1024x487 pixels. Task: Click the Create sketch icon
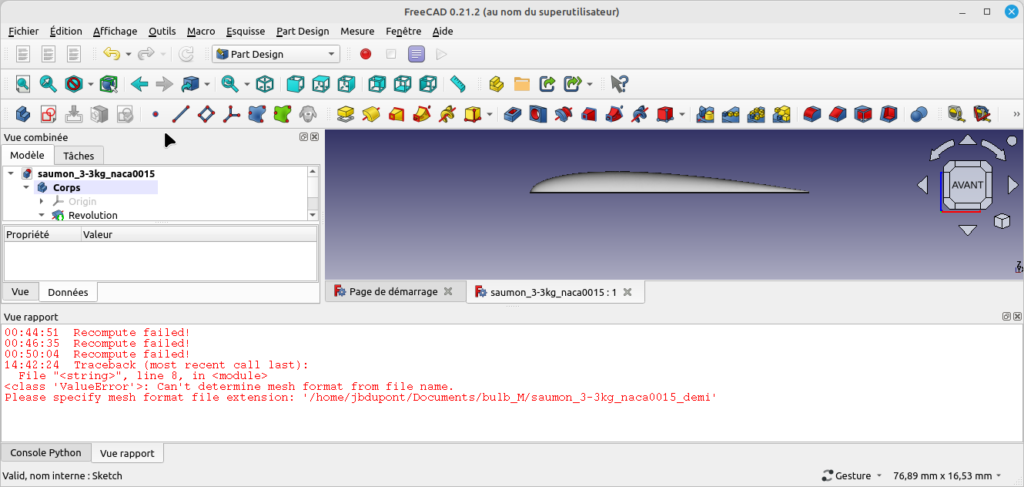(x=48, y=114)
